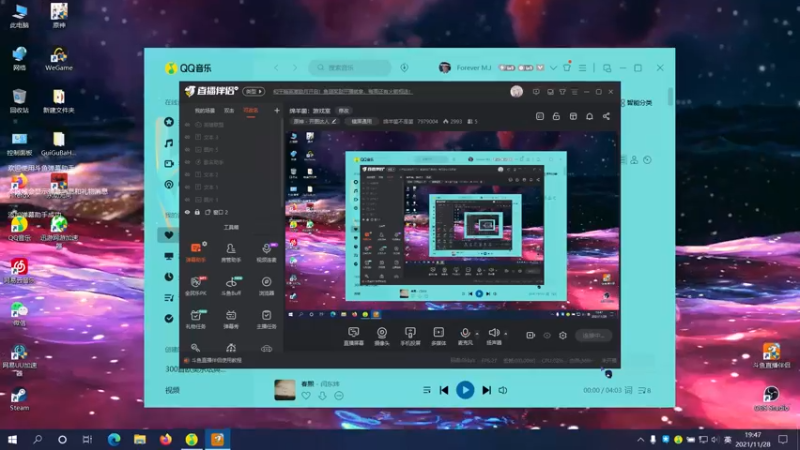
Task: Open the 礼物任务 tool icon
Action: (x=196, y=319)
